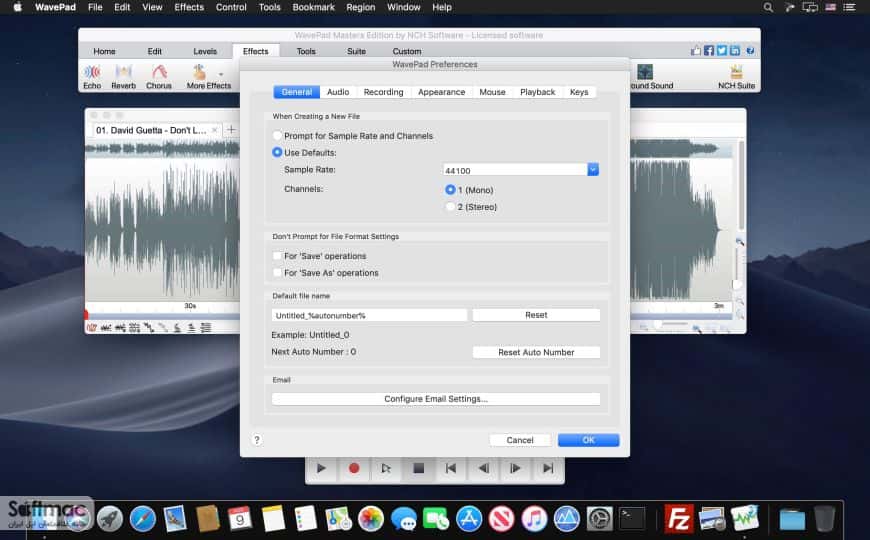
Task: Open iTunes from the Dock
Action: [x=534, y=519]
